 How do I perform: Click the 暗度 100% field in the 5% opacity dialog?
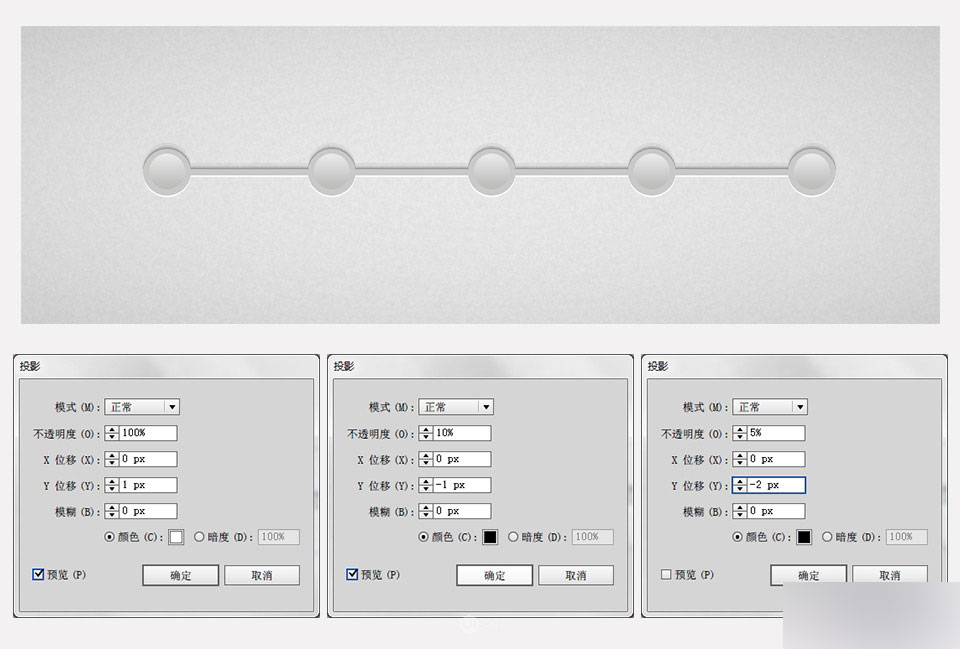click(907, 537)
